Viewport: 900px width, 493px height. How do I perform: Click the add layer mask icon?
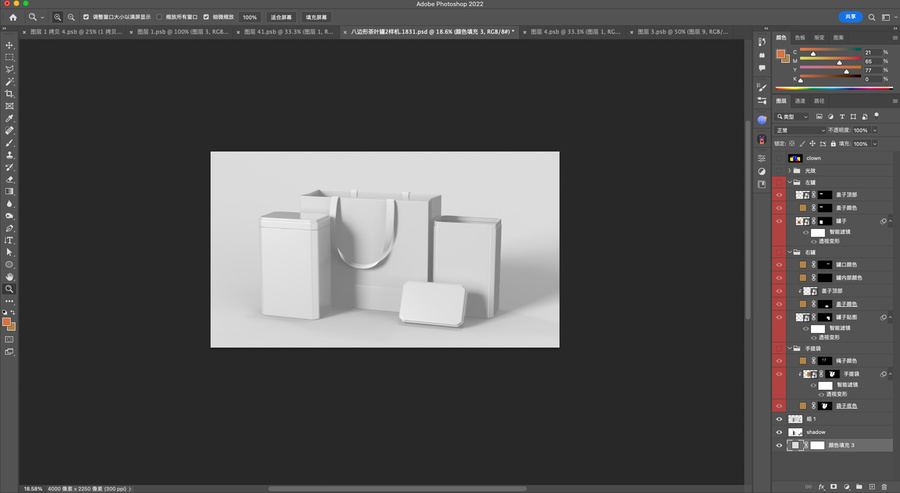[834, 487]
